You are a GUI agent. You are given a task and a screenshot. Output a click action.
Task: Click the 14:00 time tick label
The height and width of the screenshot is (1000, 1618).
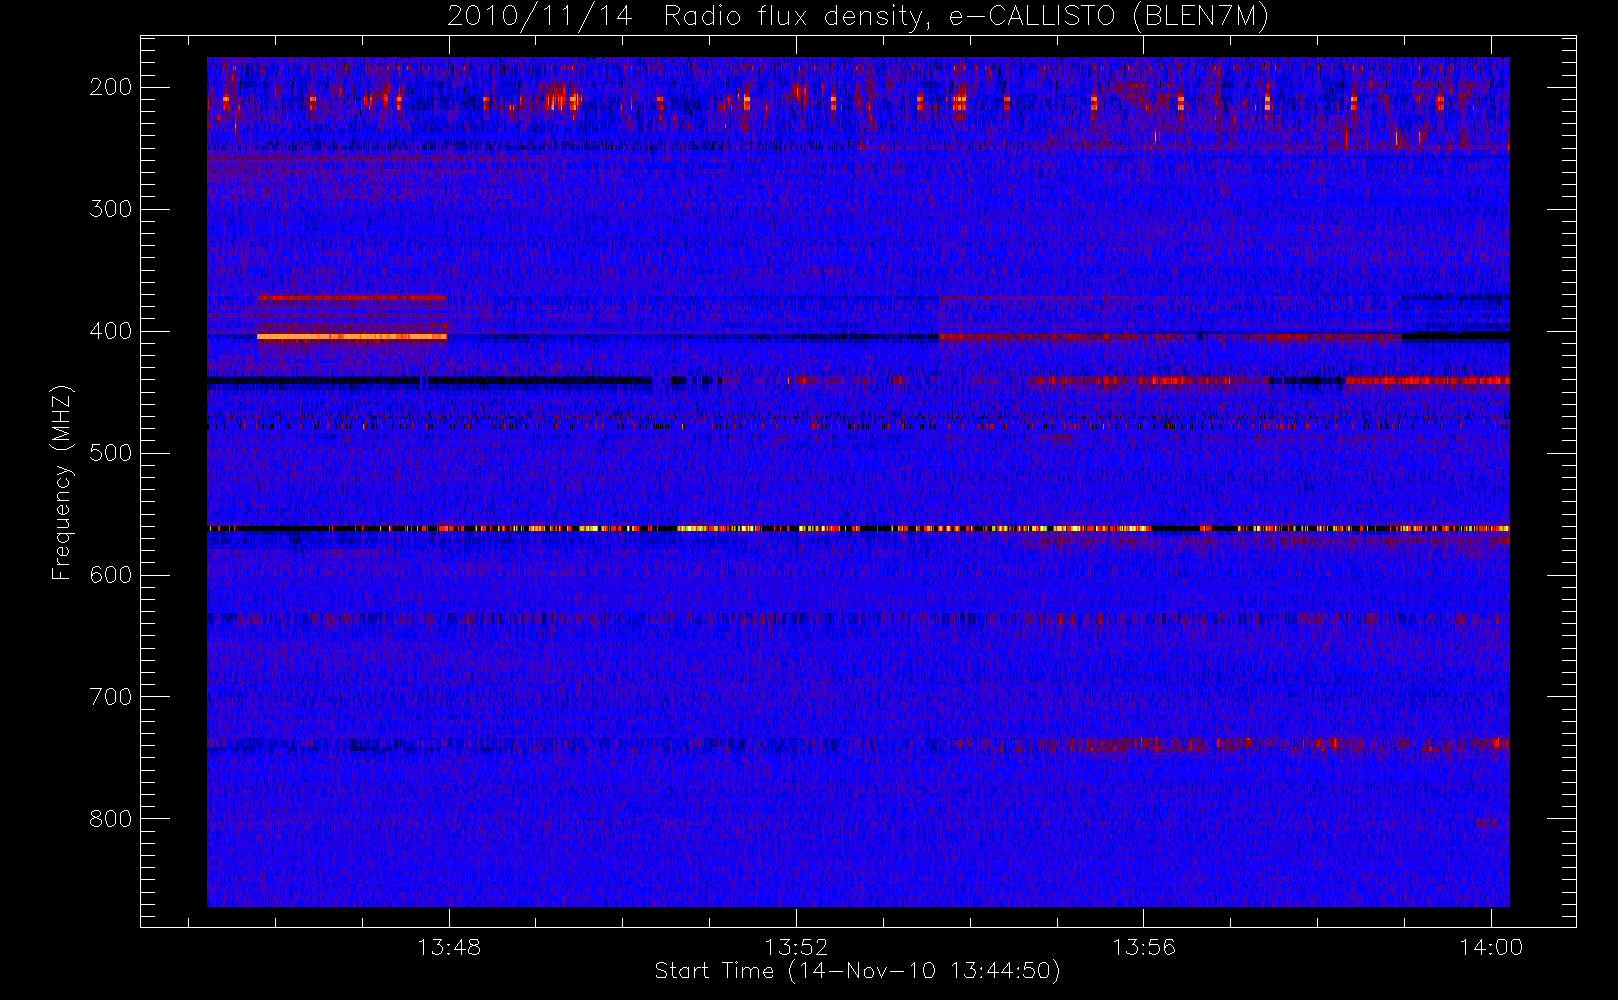point(1491,947)
